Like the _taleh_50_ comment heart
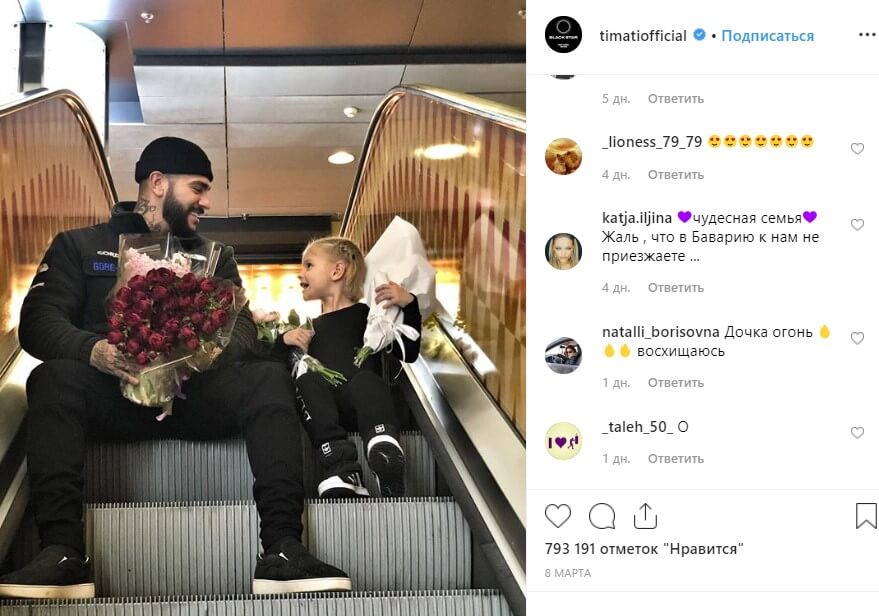879x616 pixels. (857, 433)
